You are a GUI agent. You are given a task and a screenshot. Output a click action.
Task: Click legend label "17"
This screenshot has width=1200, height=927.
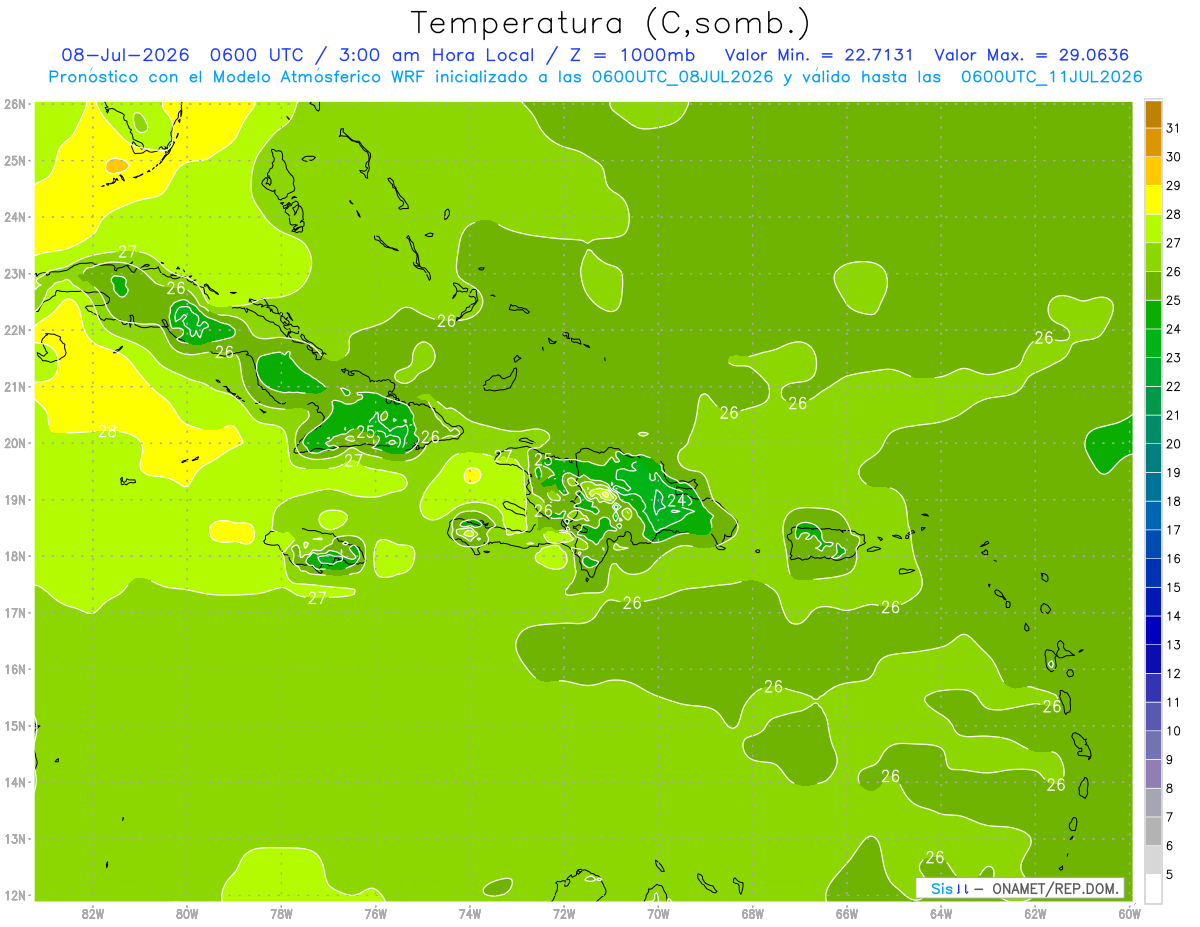[x=1174, y=530]
